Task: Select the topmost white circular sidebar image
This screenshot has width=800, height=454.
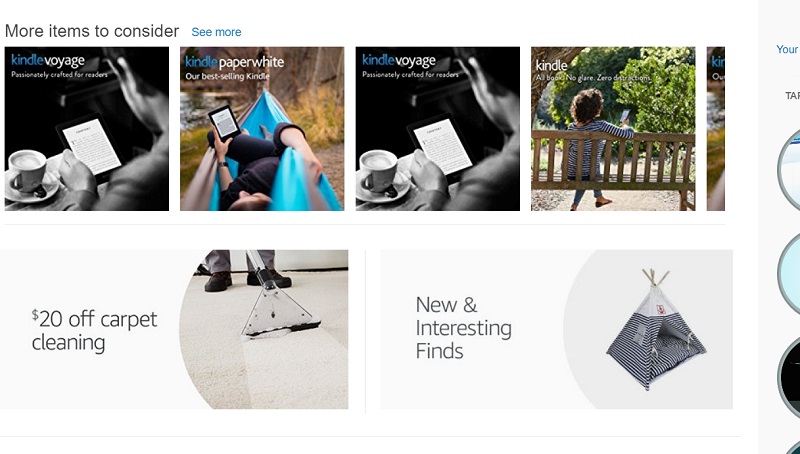Action: click(789, 170)
